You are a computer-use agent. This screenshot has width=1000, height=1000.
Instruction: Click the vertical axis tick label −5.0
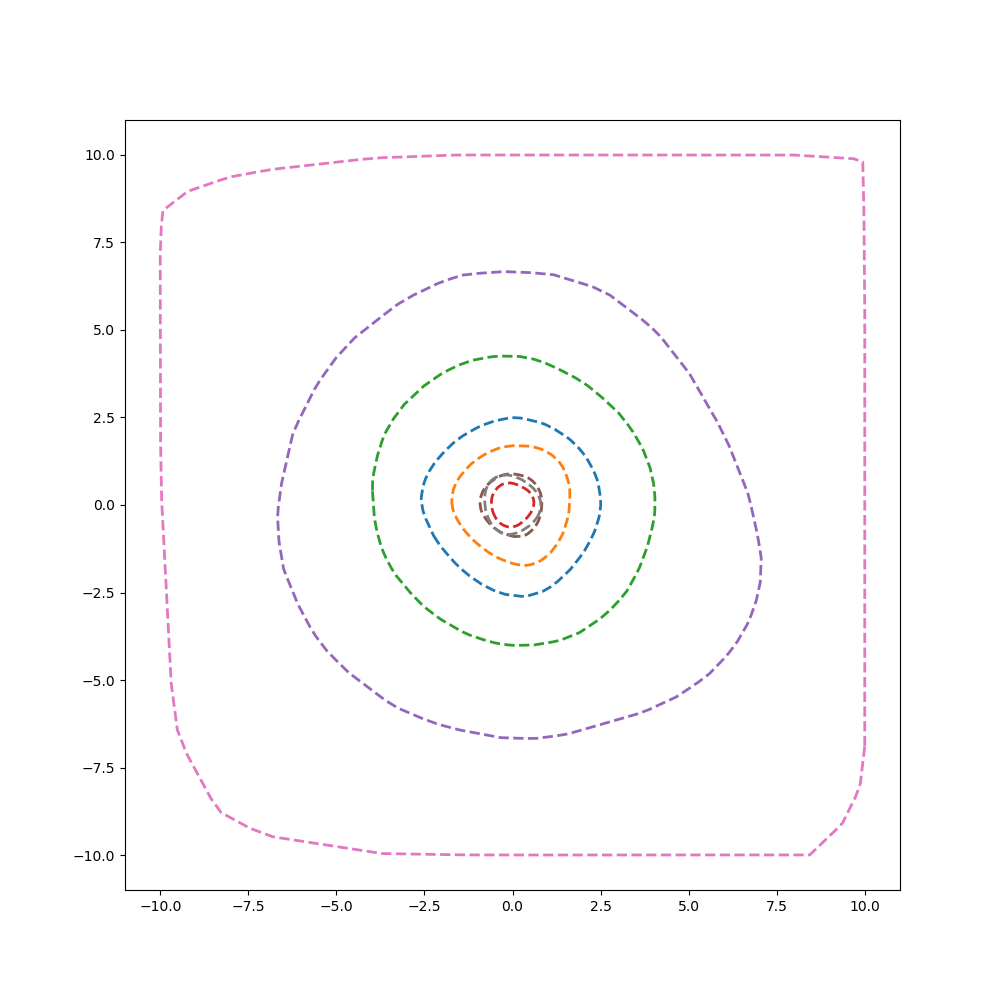point(99,681)
